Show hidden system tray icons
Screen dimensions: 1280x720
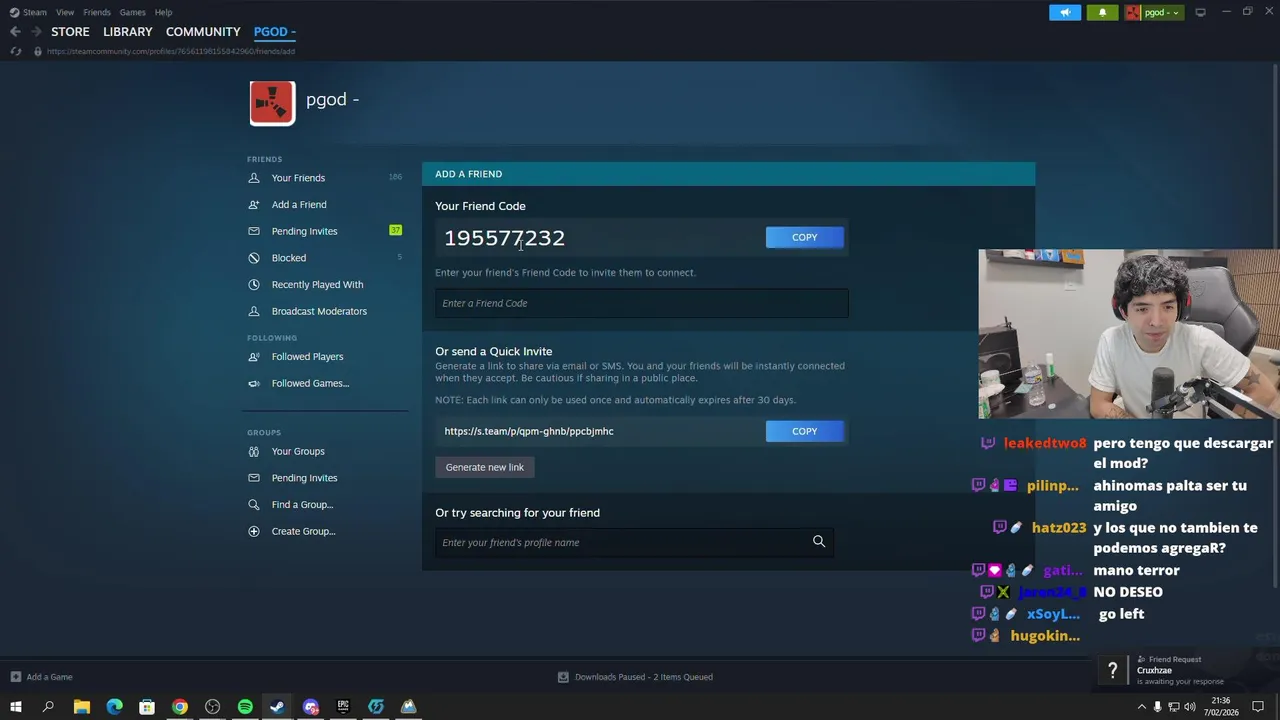[1142, 707]
